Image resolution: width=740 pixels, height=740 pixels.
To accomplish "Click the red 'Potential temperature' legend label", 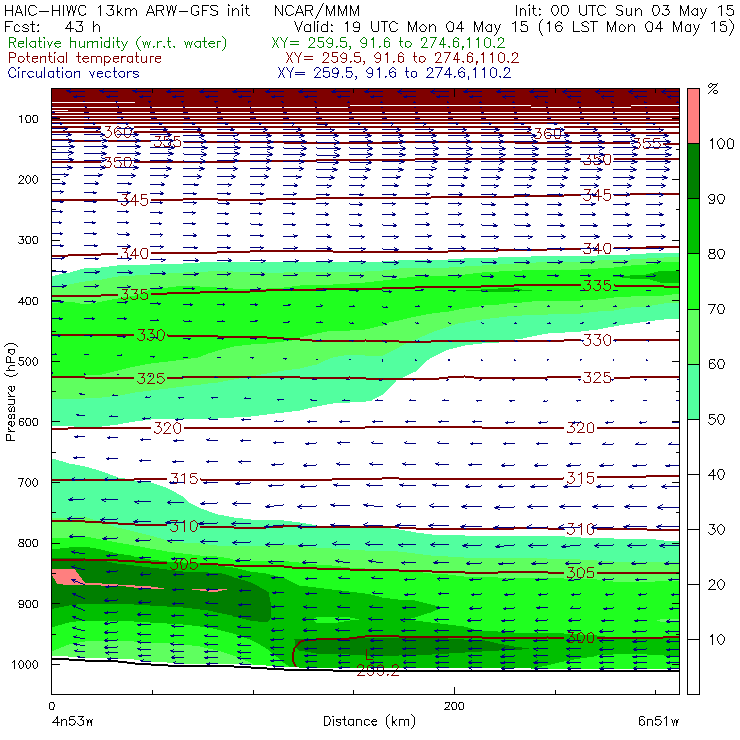I will [x=85, y=58].
